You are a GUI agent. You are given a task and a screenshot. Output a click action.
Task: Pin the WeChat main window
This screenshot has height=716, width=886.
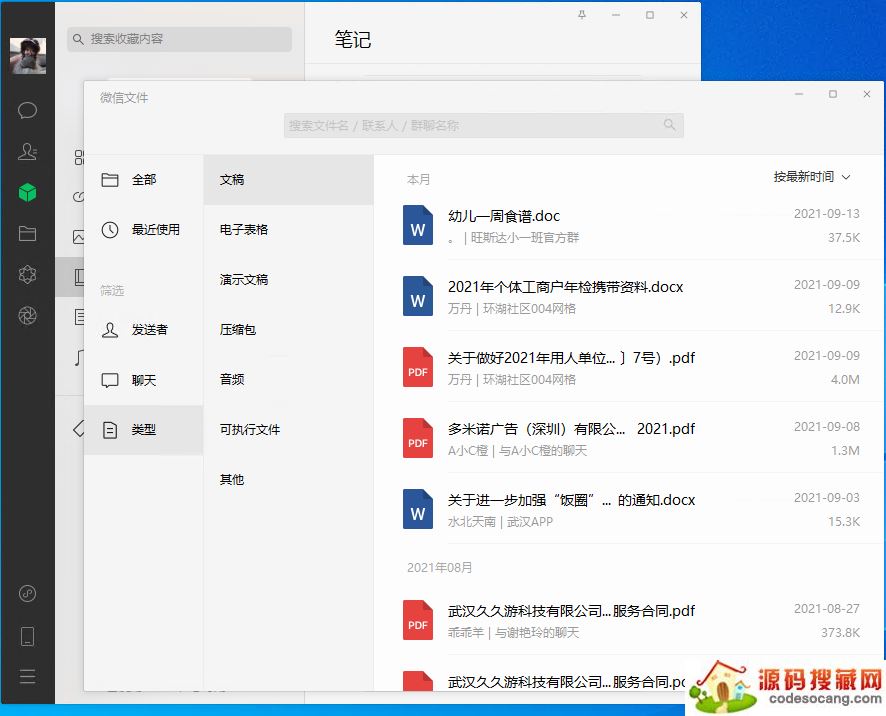click(582, 15)
